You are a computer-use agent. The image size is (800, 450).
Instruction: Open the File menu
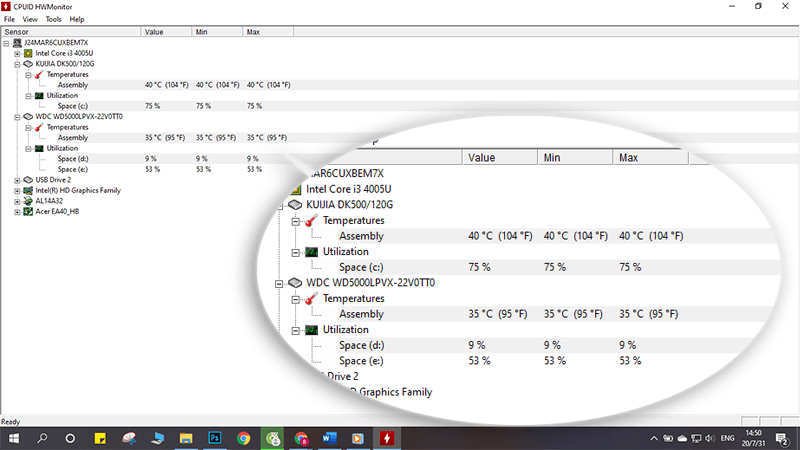coord(9,19)
